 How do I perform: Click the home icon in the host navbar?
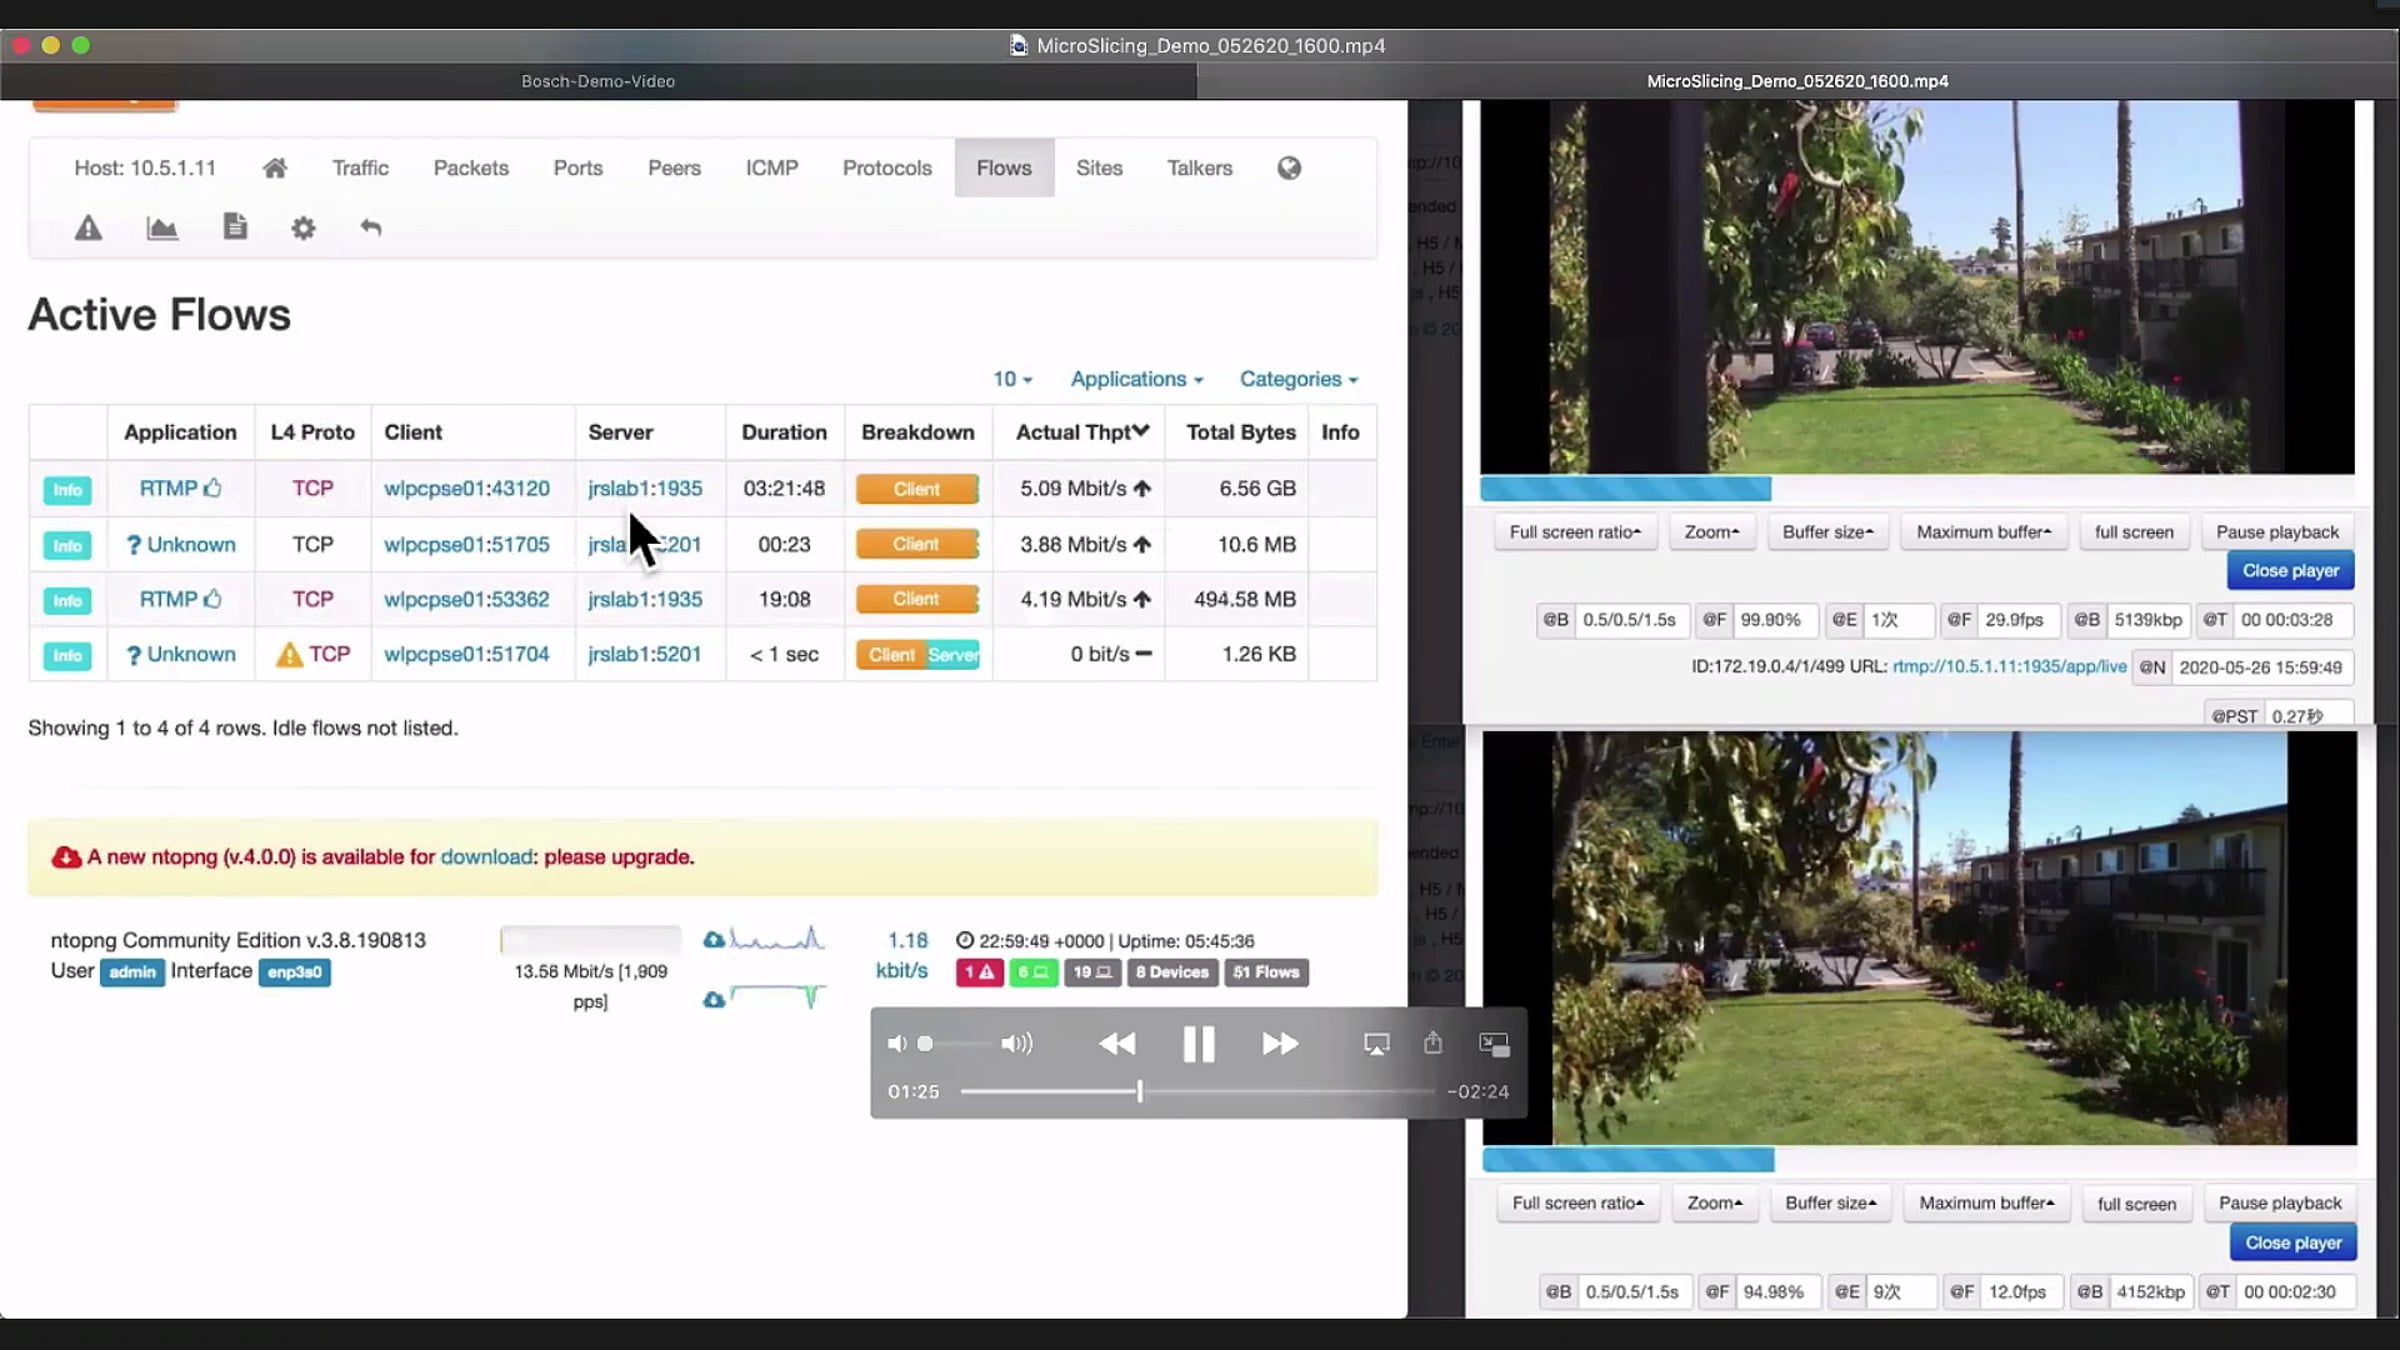(275, 168)
